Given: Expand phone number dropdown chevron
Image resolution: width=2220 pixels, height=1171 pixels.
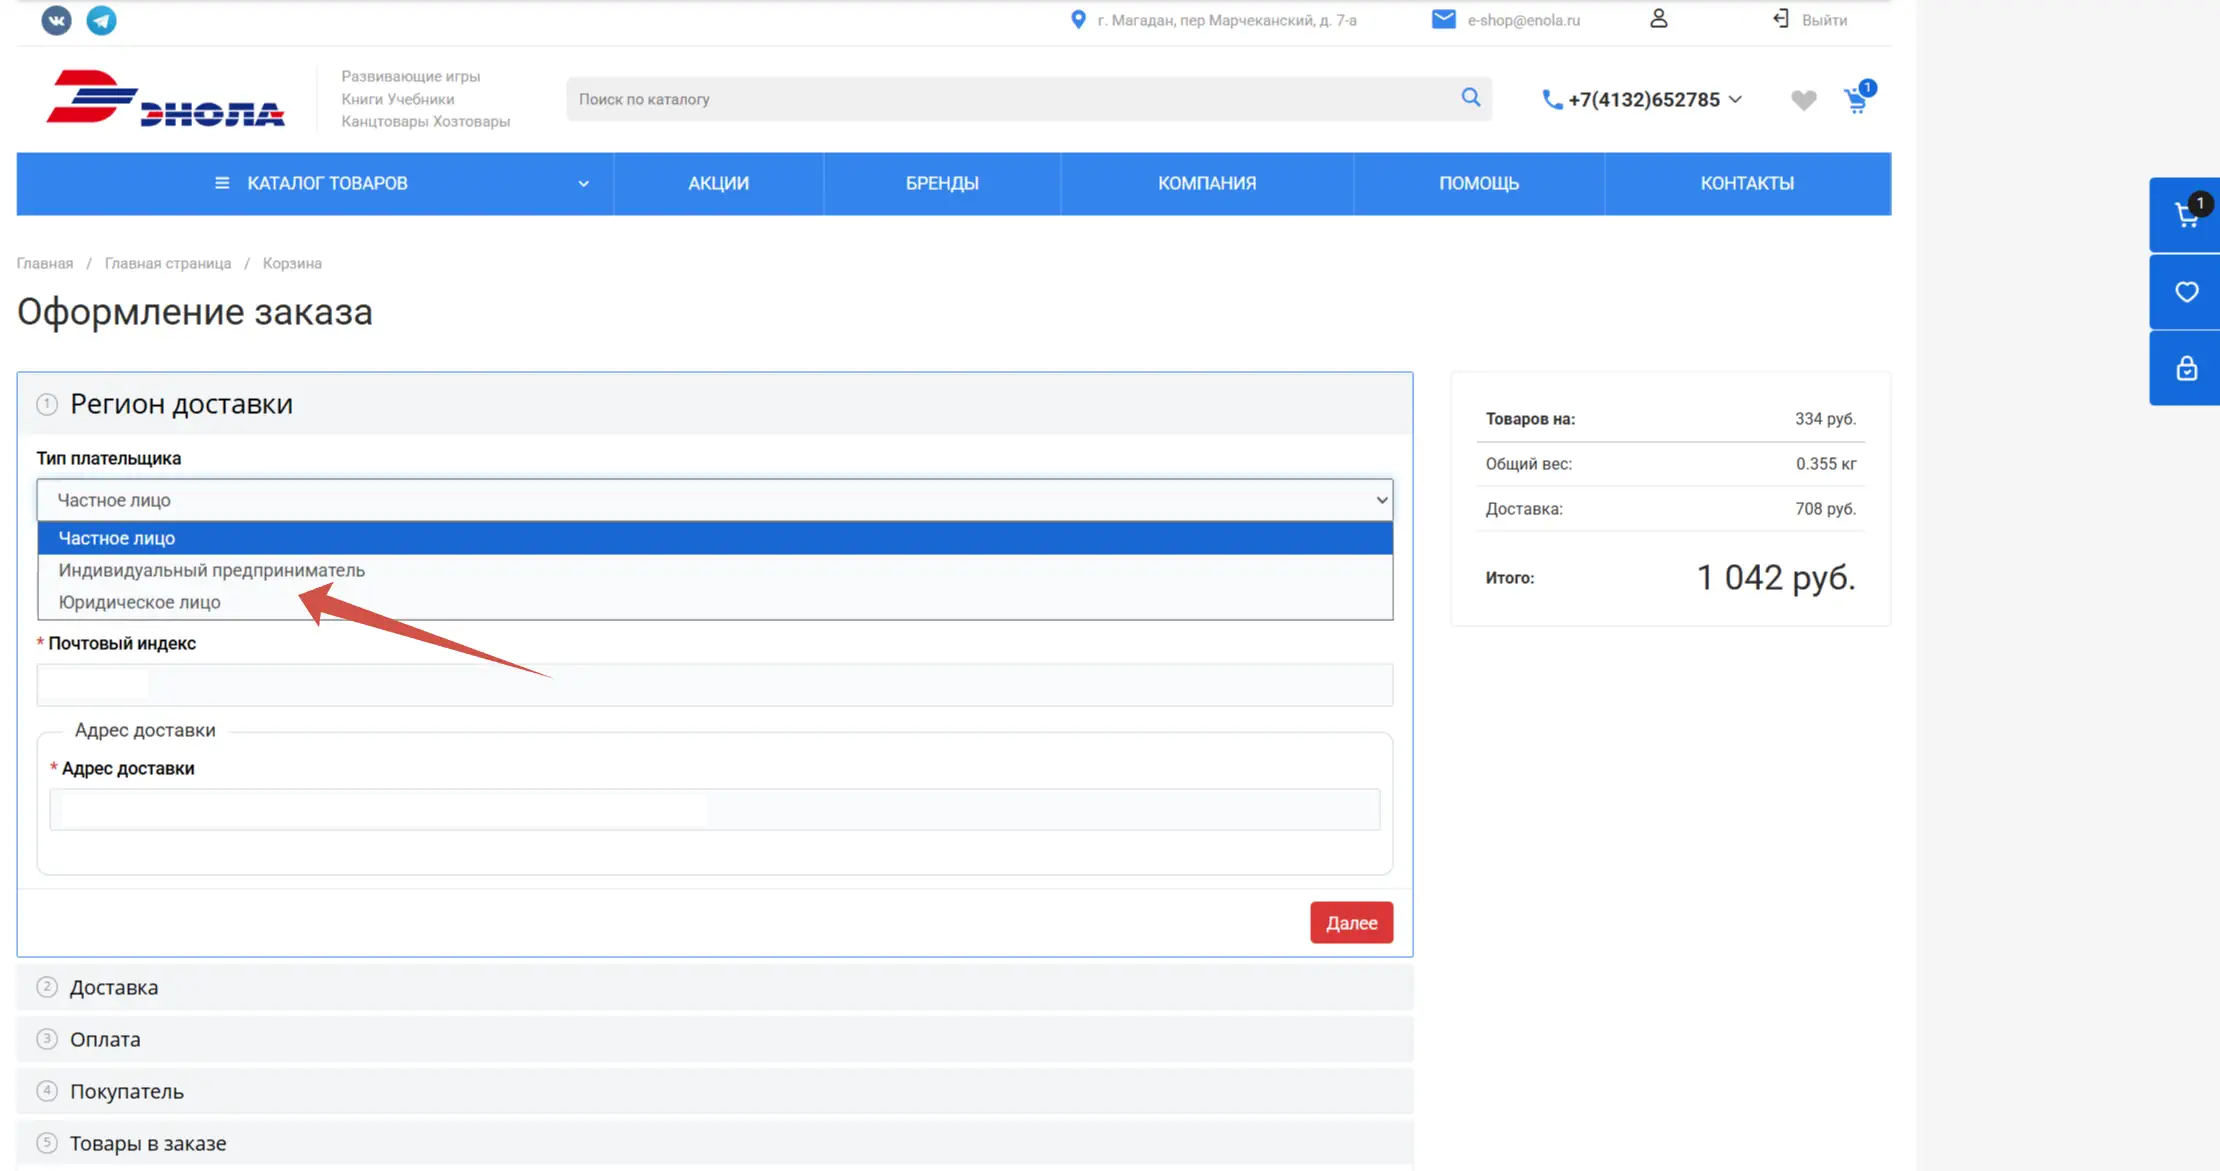Looking at the screenshot, I should [x=1735, y=99].
